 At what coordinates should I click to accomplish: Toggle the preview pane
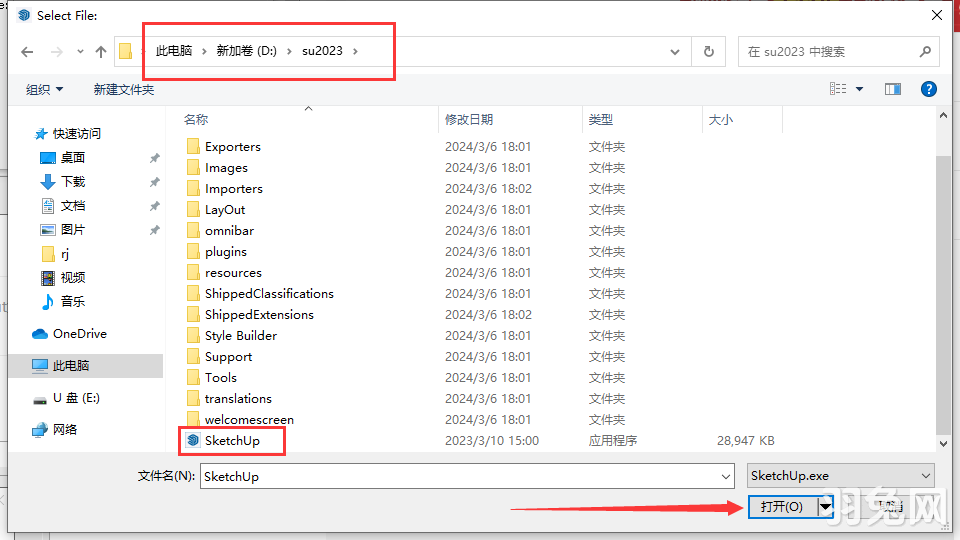coord(893,89)
